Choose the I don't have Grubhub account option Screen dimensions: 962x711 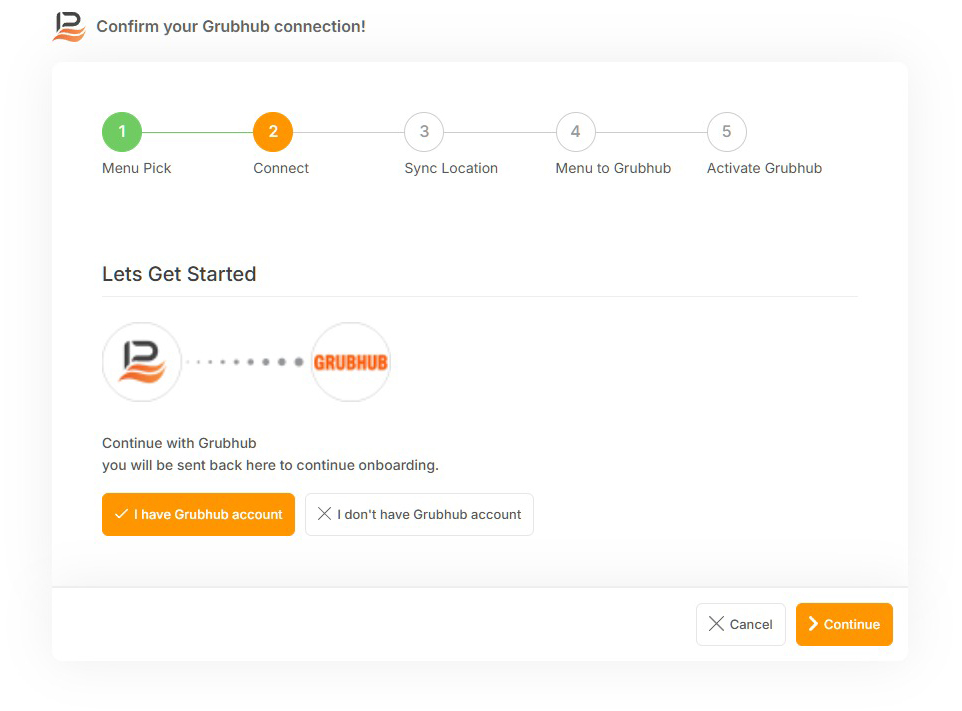click(x=419, y=514)
